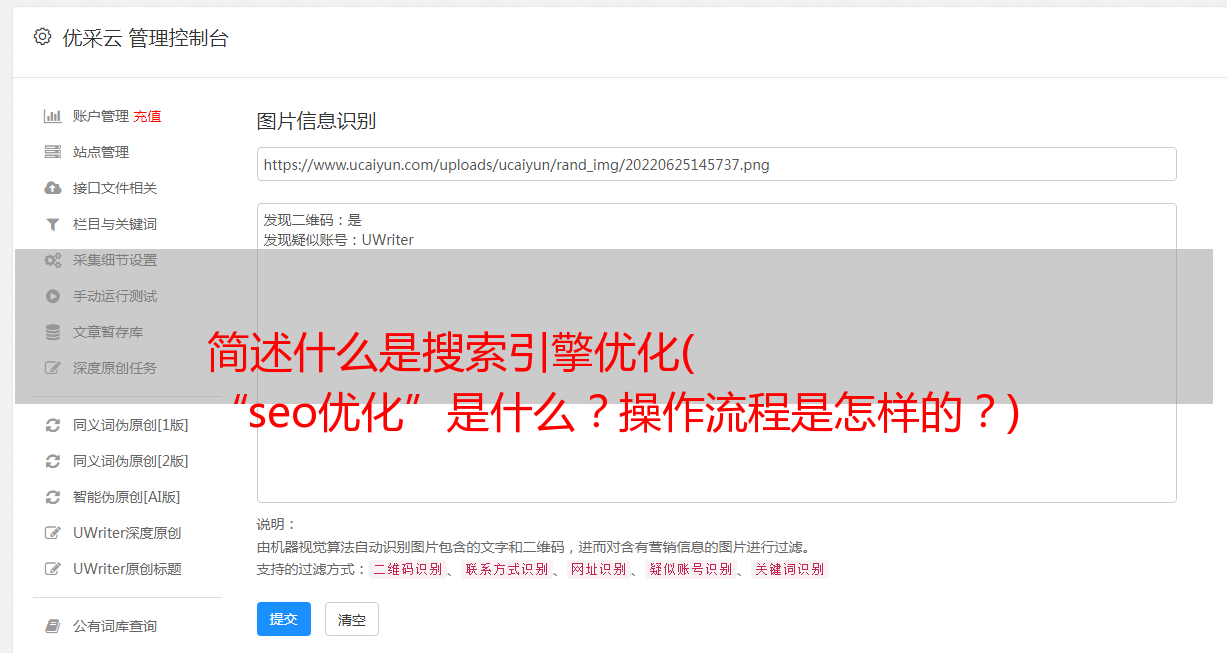Open 采集细节设置 menu item

click(x=115, y=260)
